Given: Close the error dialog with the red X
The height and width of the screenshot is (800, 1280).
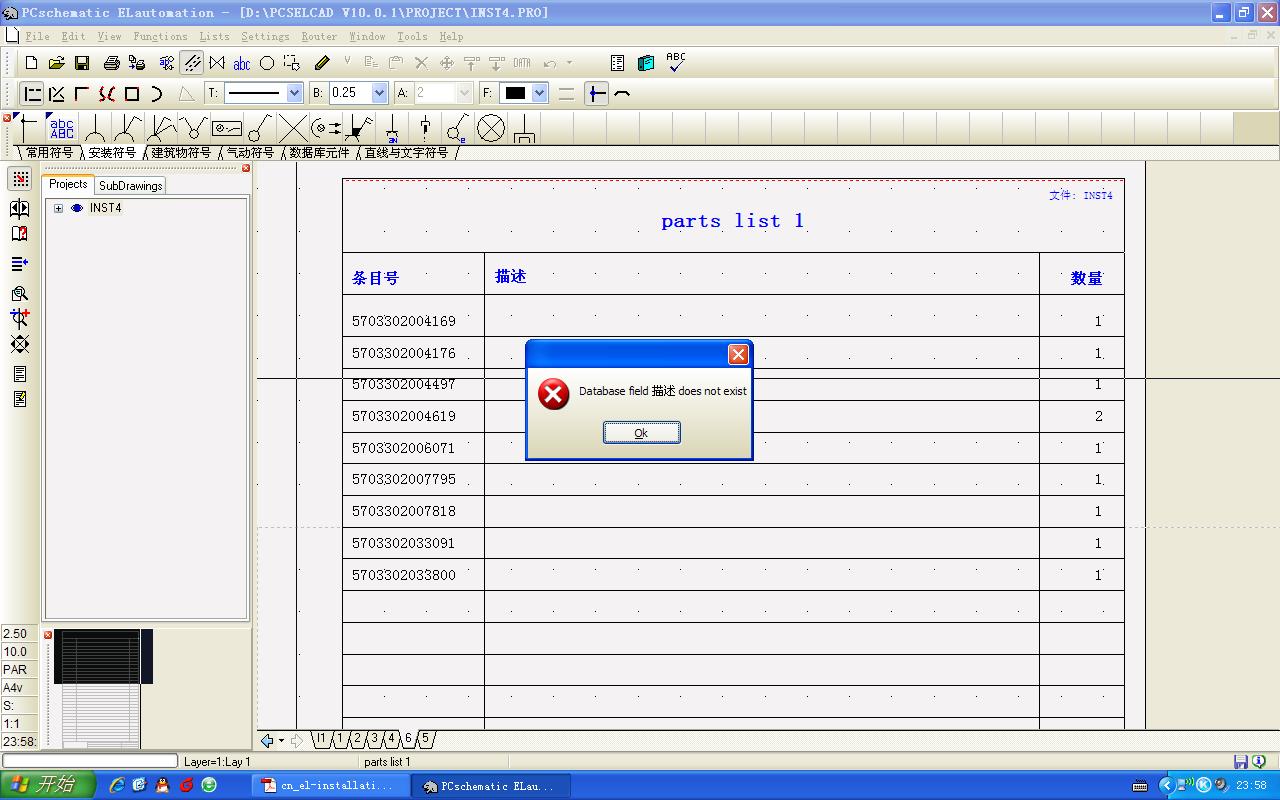Looking at the screenshot, I should pyautogui.click(x=738, y=354).
